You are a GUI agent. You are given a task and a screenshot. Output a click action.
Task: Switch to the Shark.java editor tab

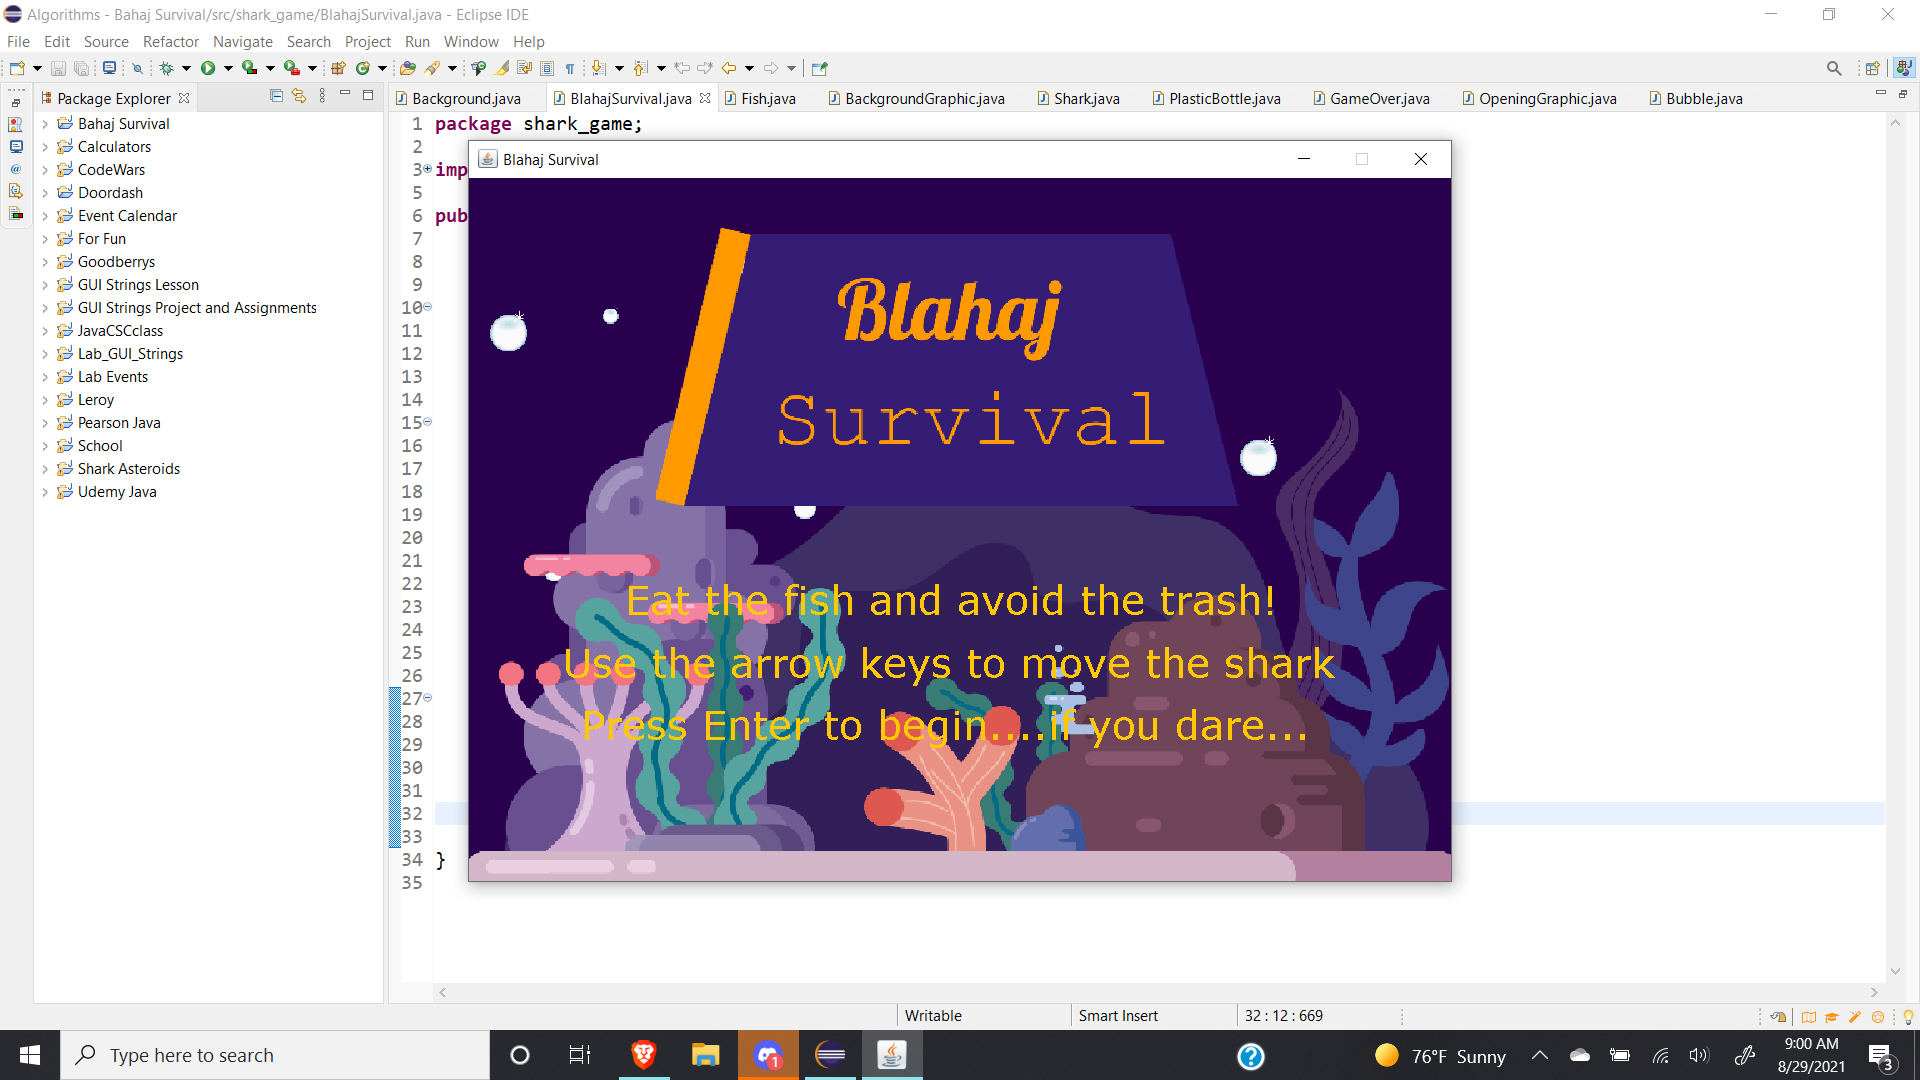[1085, 98]
